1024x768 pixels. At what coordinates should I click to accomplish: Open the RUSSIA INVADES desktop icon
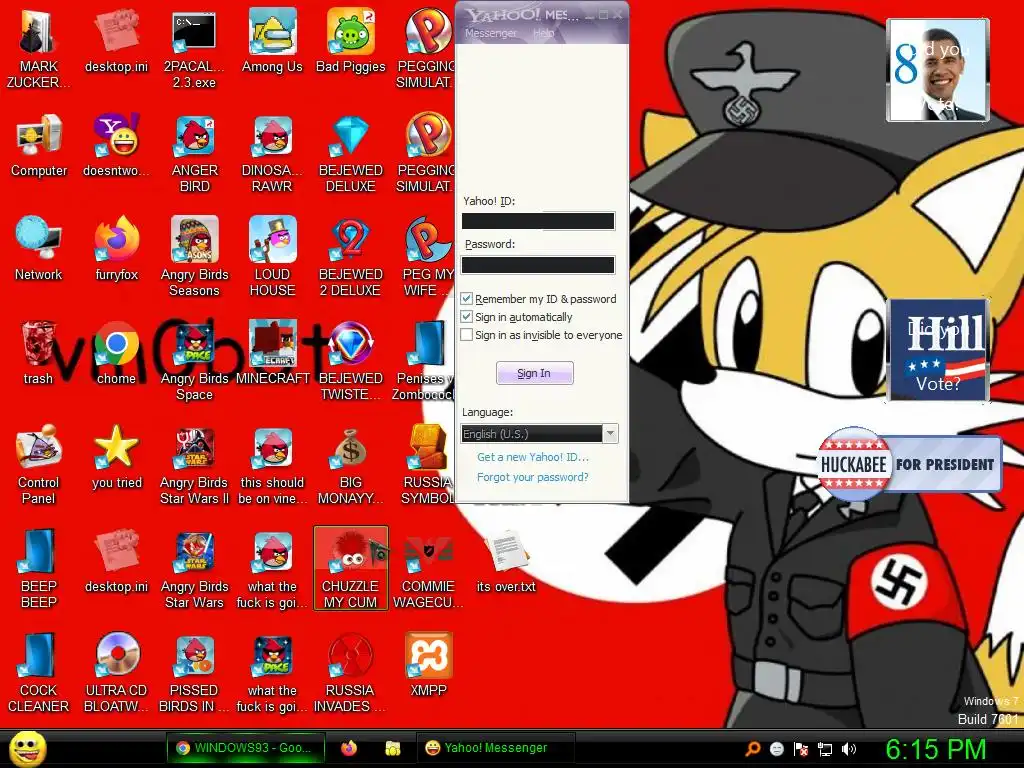click(351, 671)
